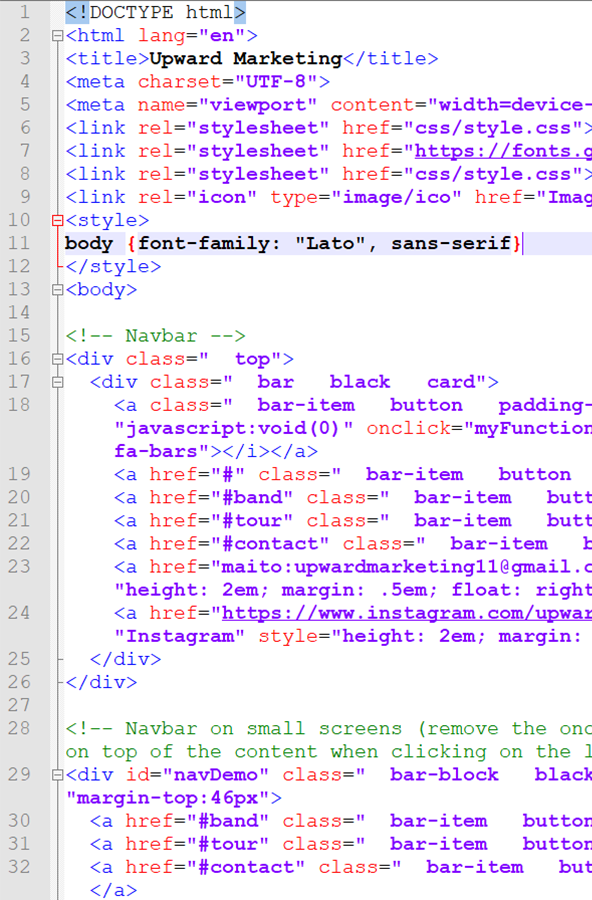The width and height of the screenshot is (592, 900).
Task: Click the "#band" href on line 30
Action: 227,821
